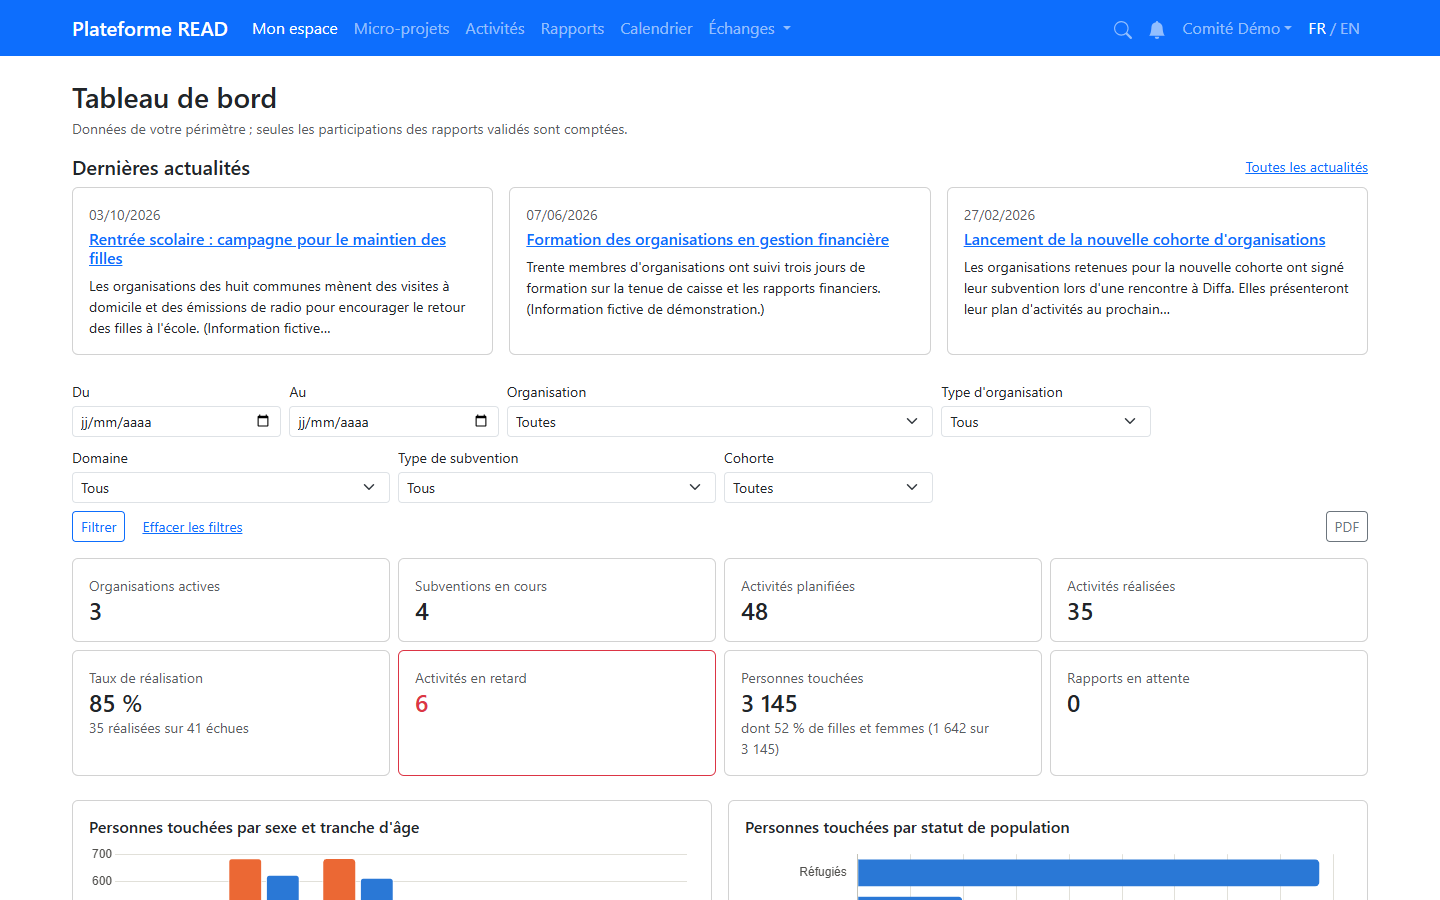Click the Tableau de bord heading
Viewport: 1440px width, 900px height.
pyautogui.click(x=174, y=98)
